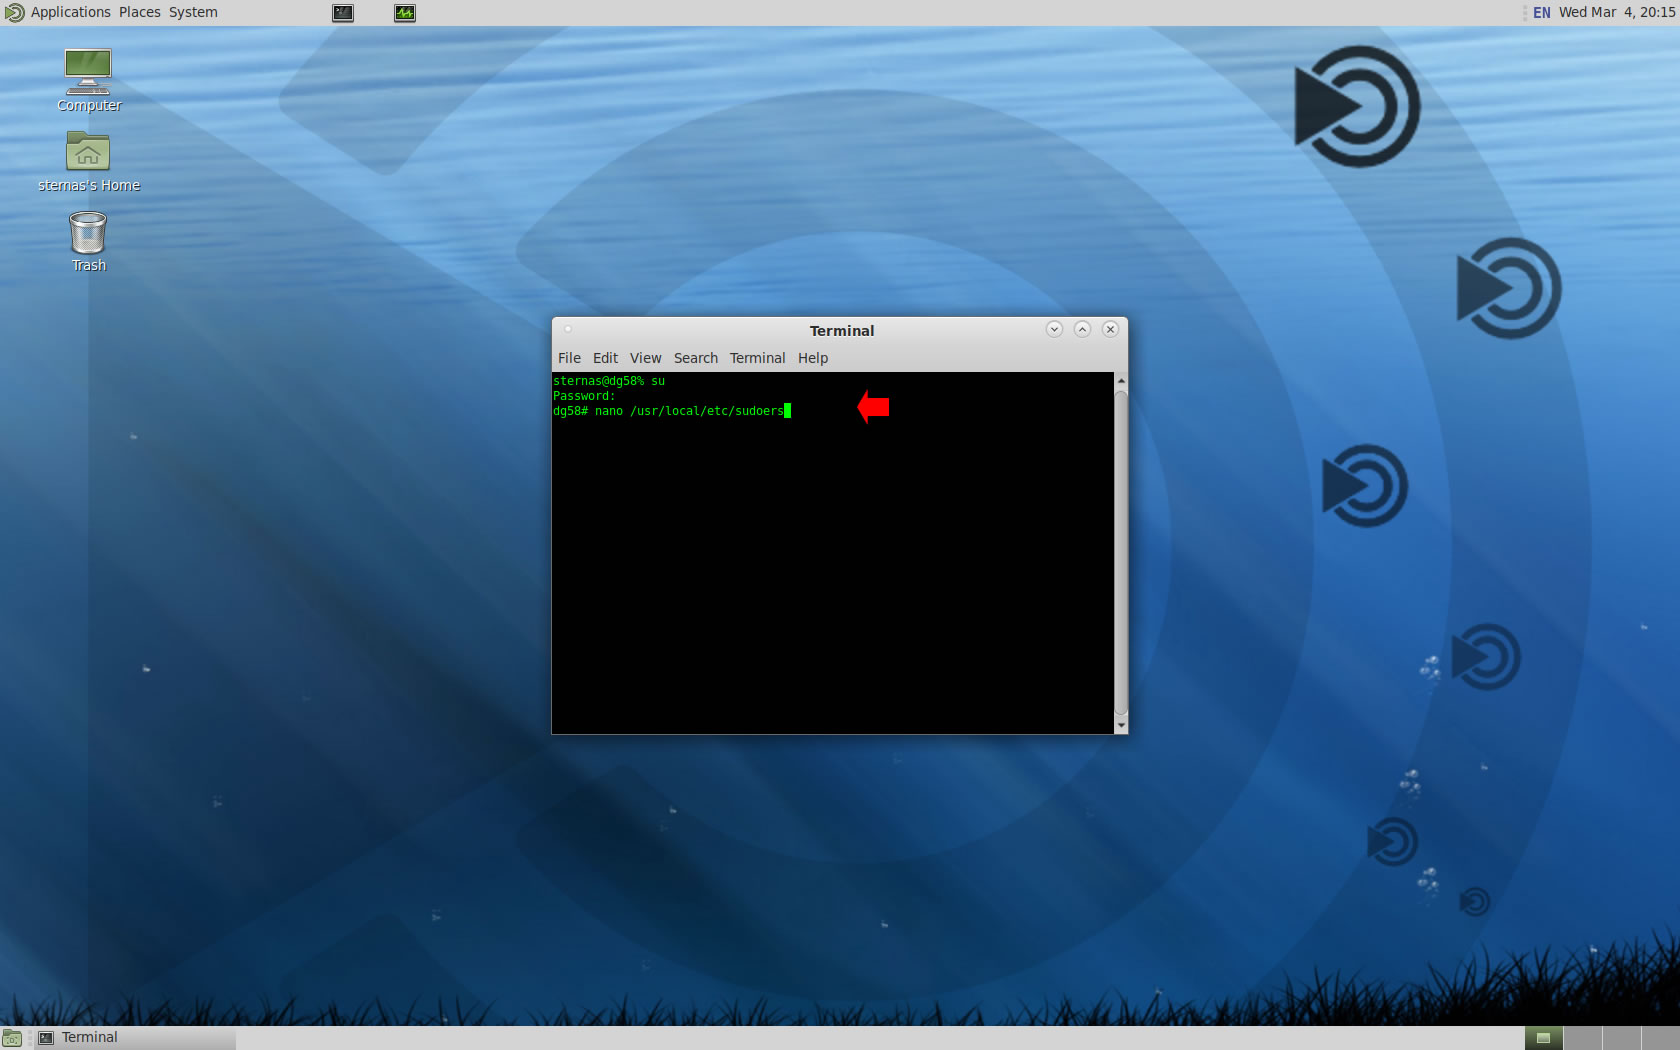
Task: Close the Terminal window
Action: point(1110,329)
